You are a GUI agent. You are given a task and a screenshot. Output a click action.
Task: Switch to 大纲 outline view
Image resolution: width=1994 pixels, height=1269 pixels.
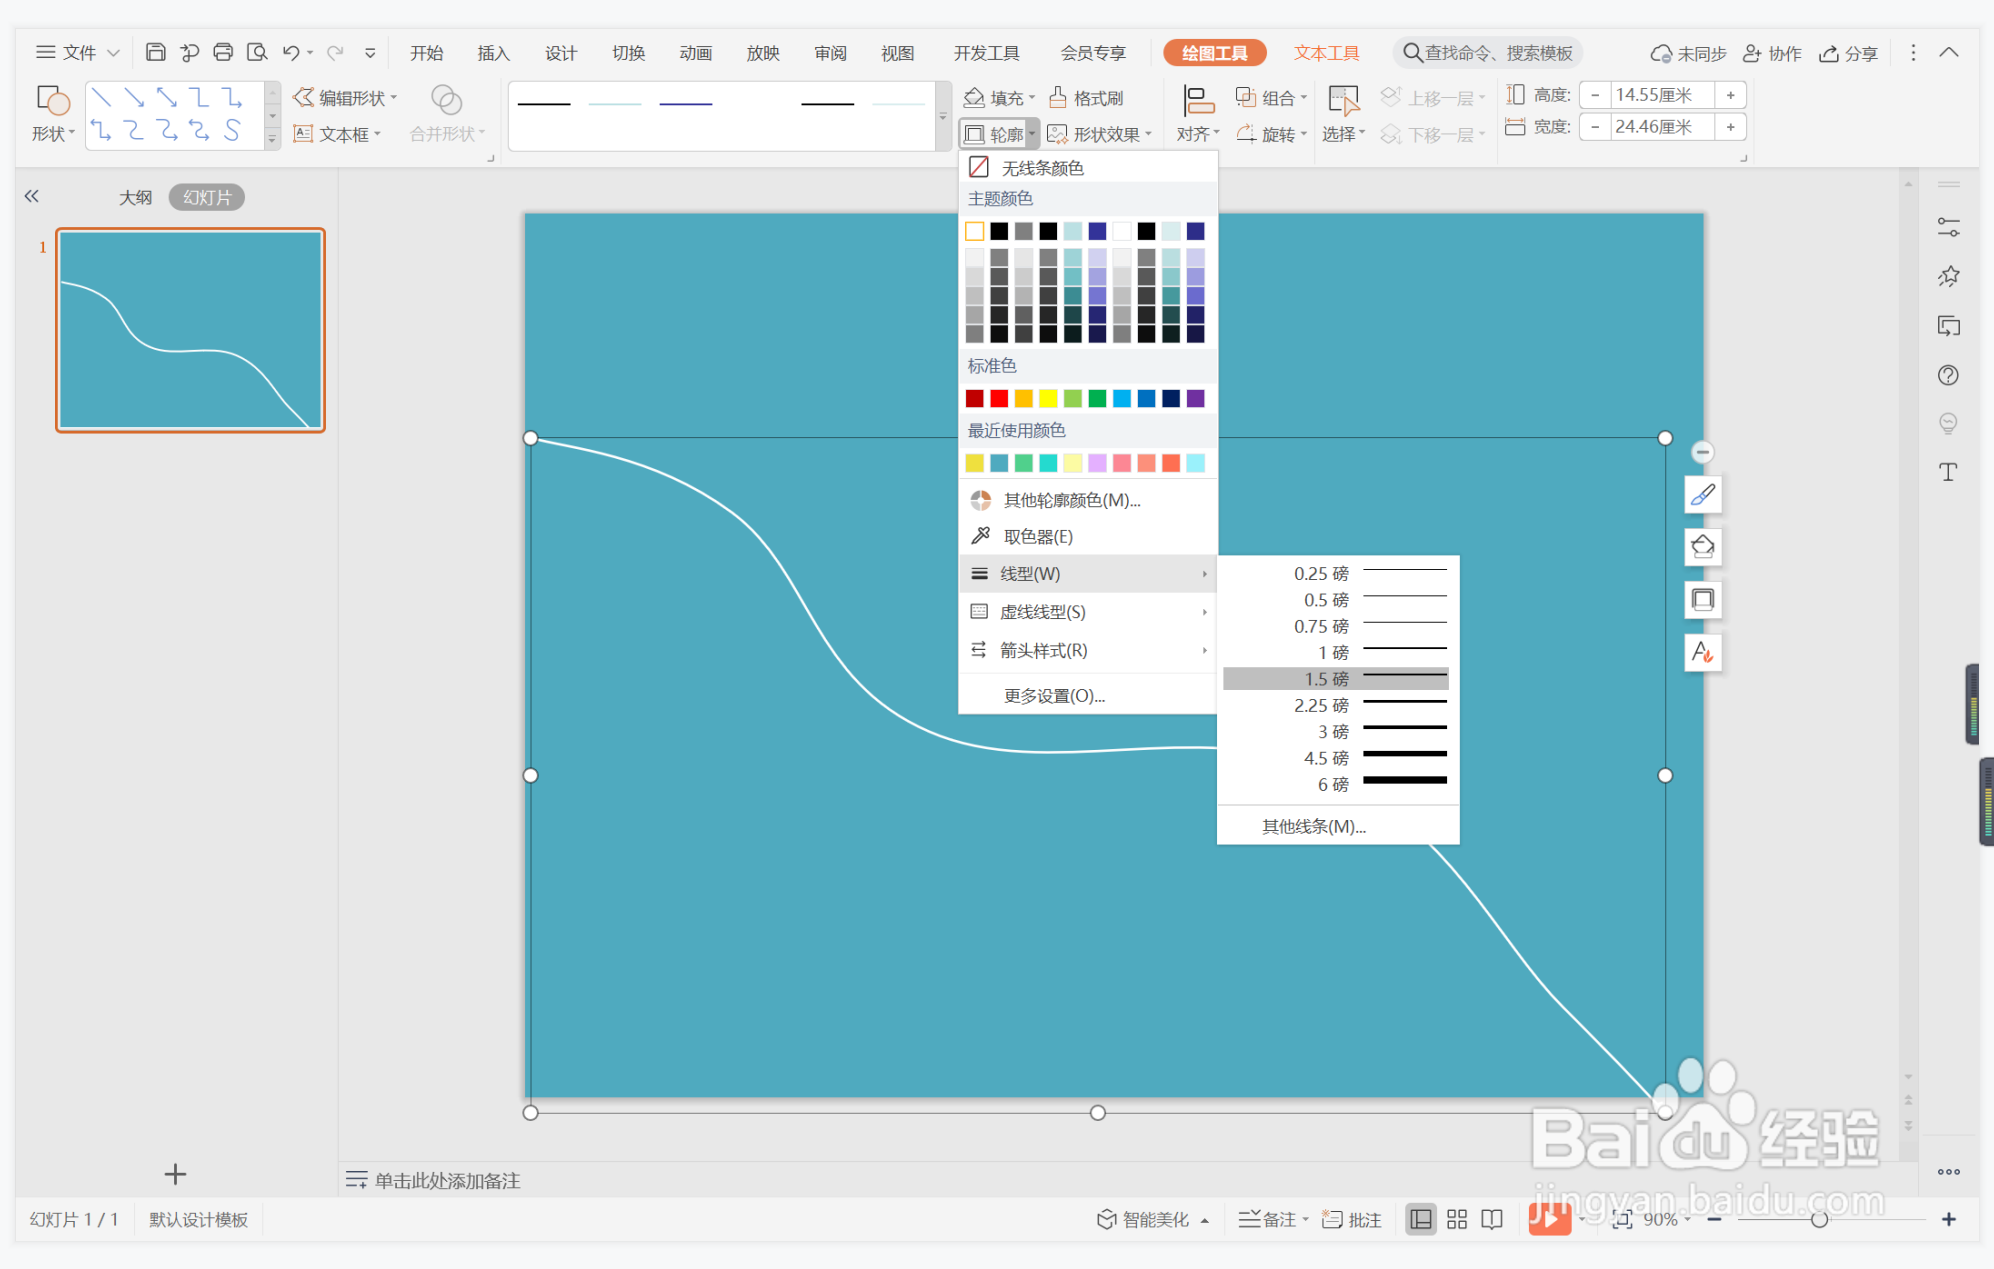tap(135, 198)
